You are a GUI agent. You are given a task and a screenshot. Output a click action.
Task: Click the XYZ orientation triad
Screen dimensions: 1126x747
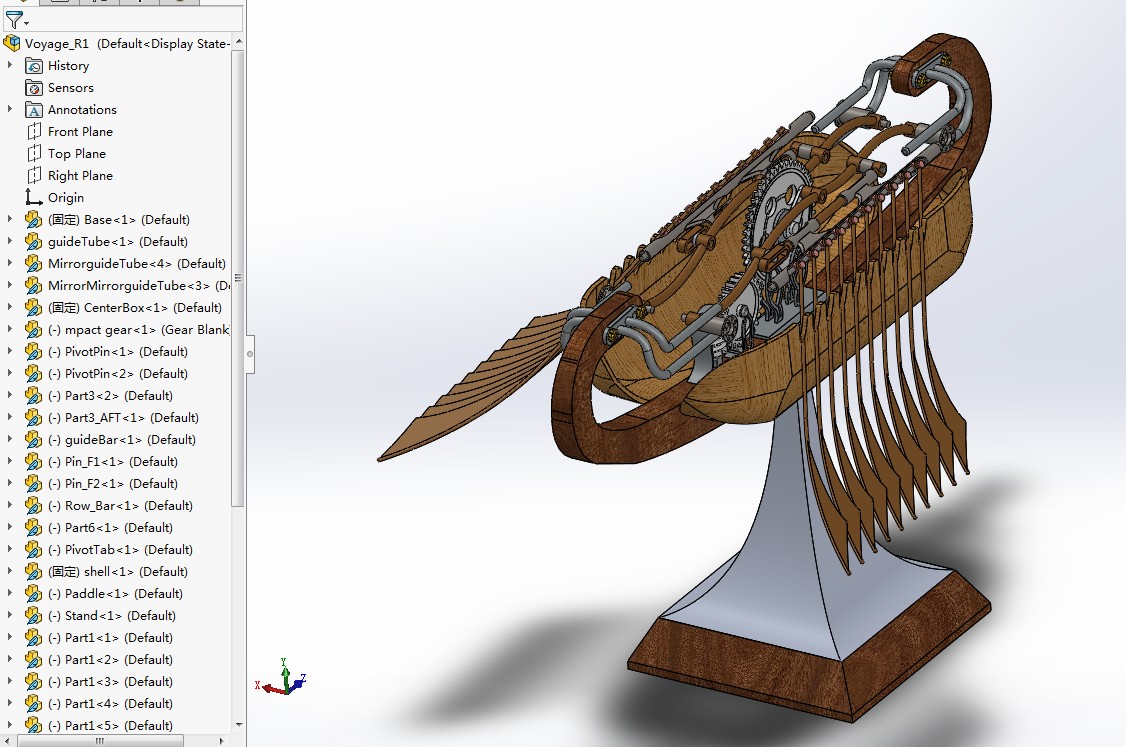pyautogui.click(x=283, y=679)
